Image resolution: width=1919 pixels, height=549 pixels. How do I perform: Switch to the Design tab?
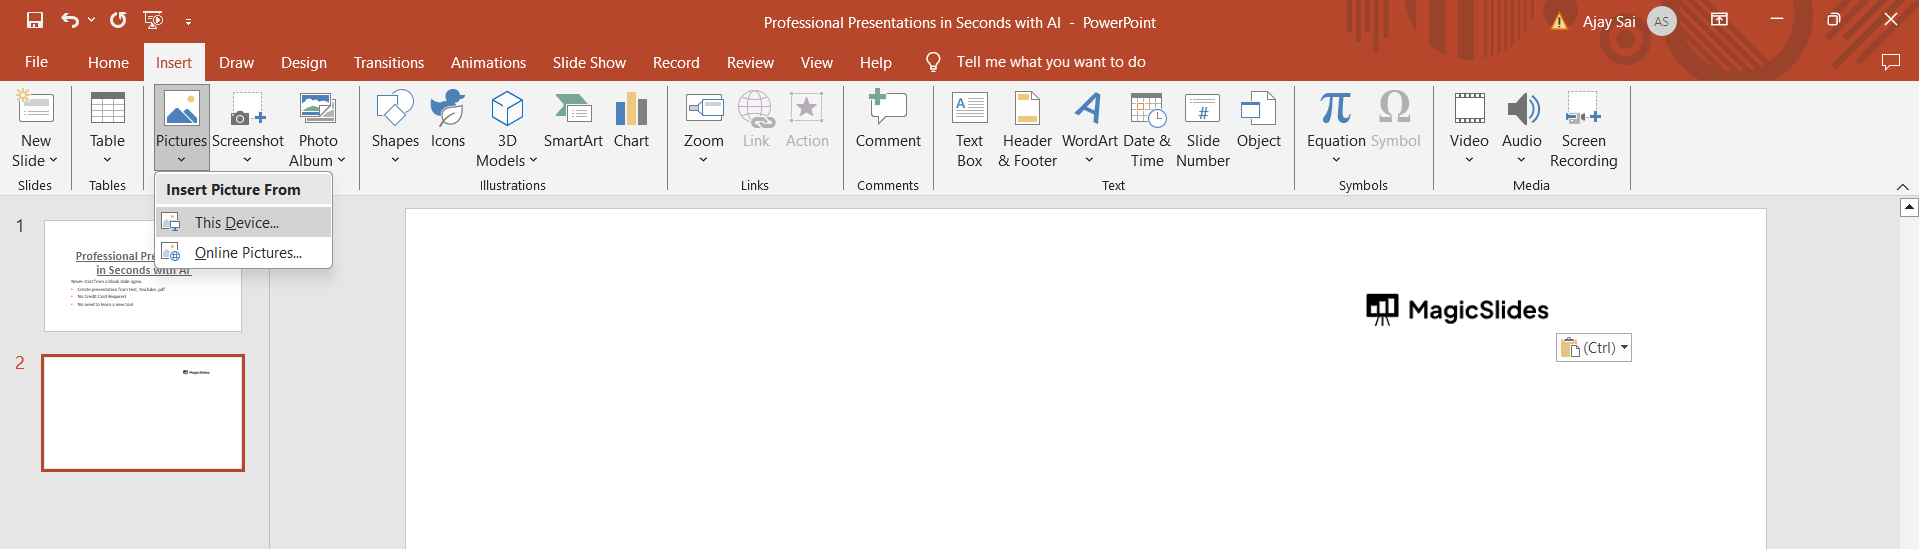[x=303, y=62]
